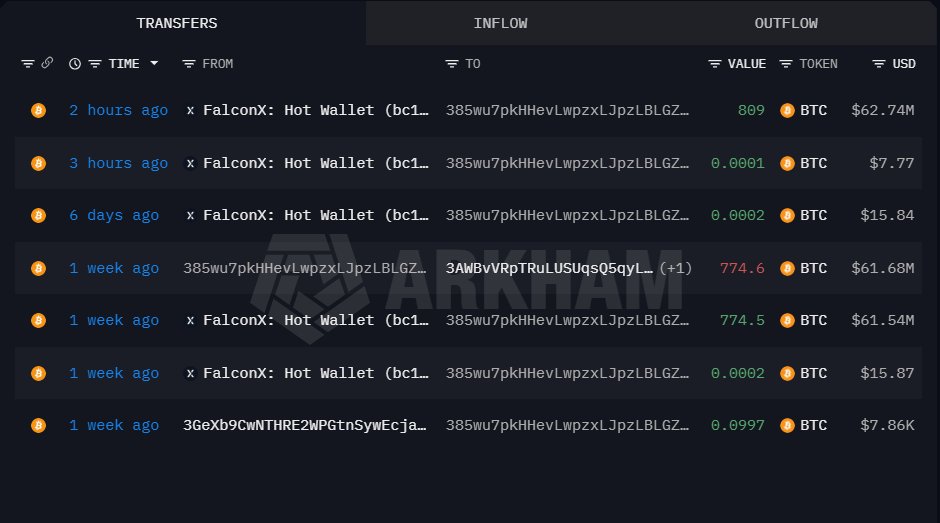Open recipient 385wu7pkH address in 809 row
Viewport: 940px width, 523px height.
(567, 110)
